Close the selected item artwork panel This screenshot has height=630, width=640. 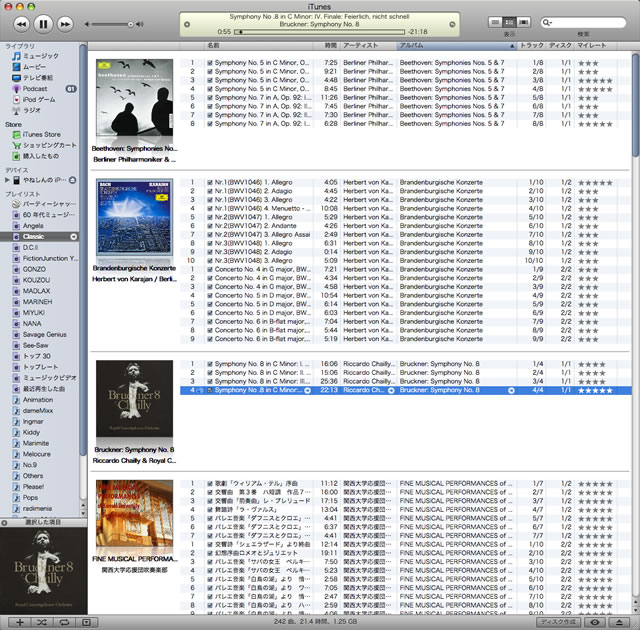click(x=4, y=523)
